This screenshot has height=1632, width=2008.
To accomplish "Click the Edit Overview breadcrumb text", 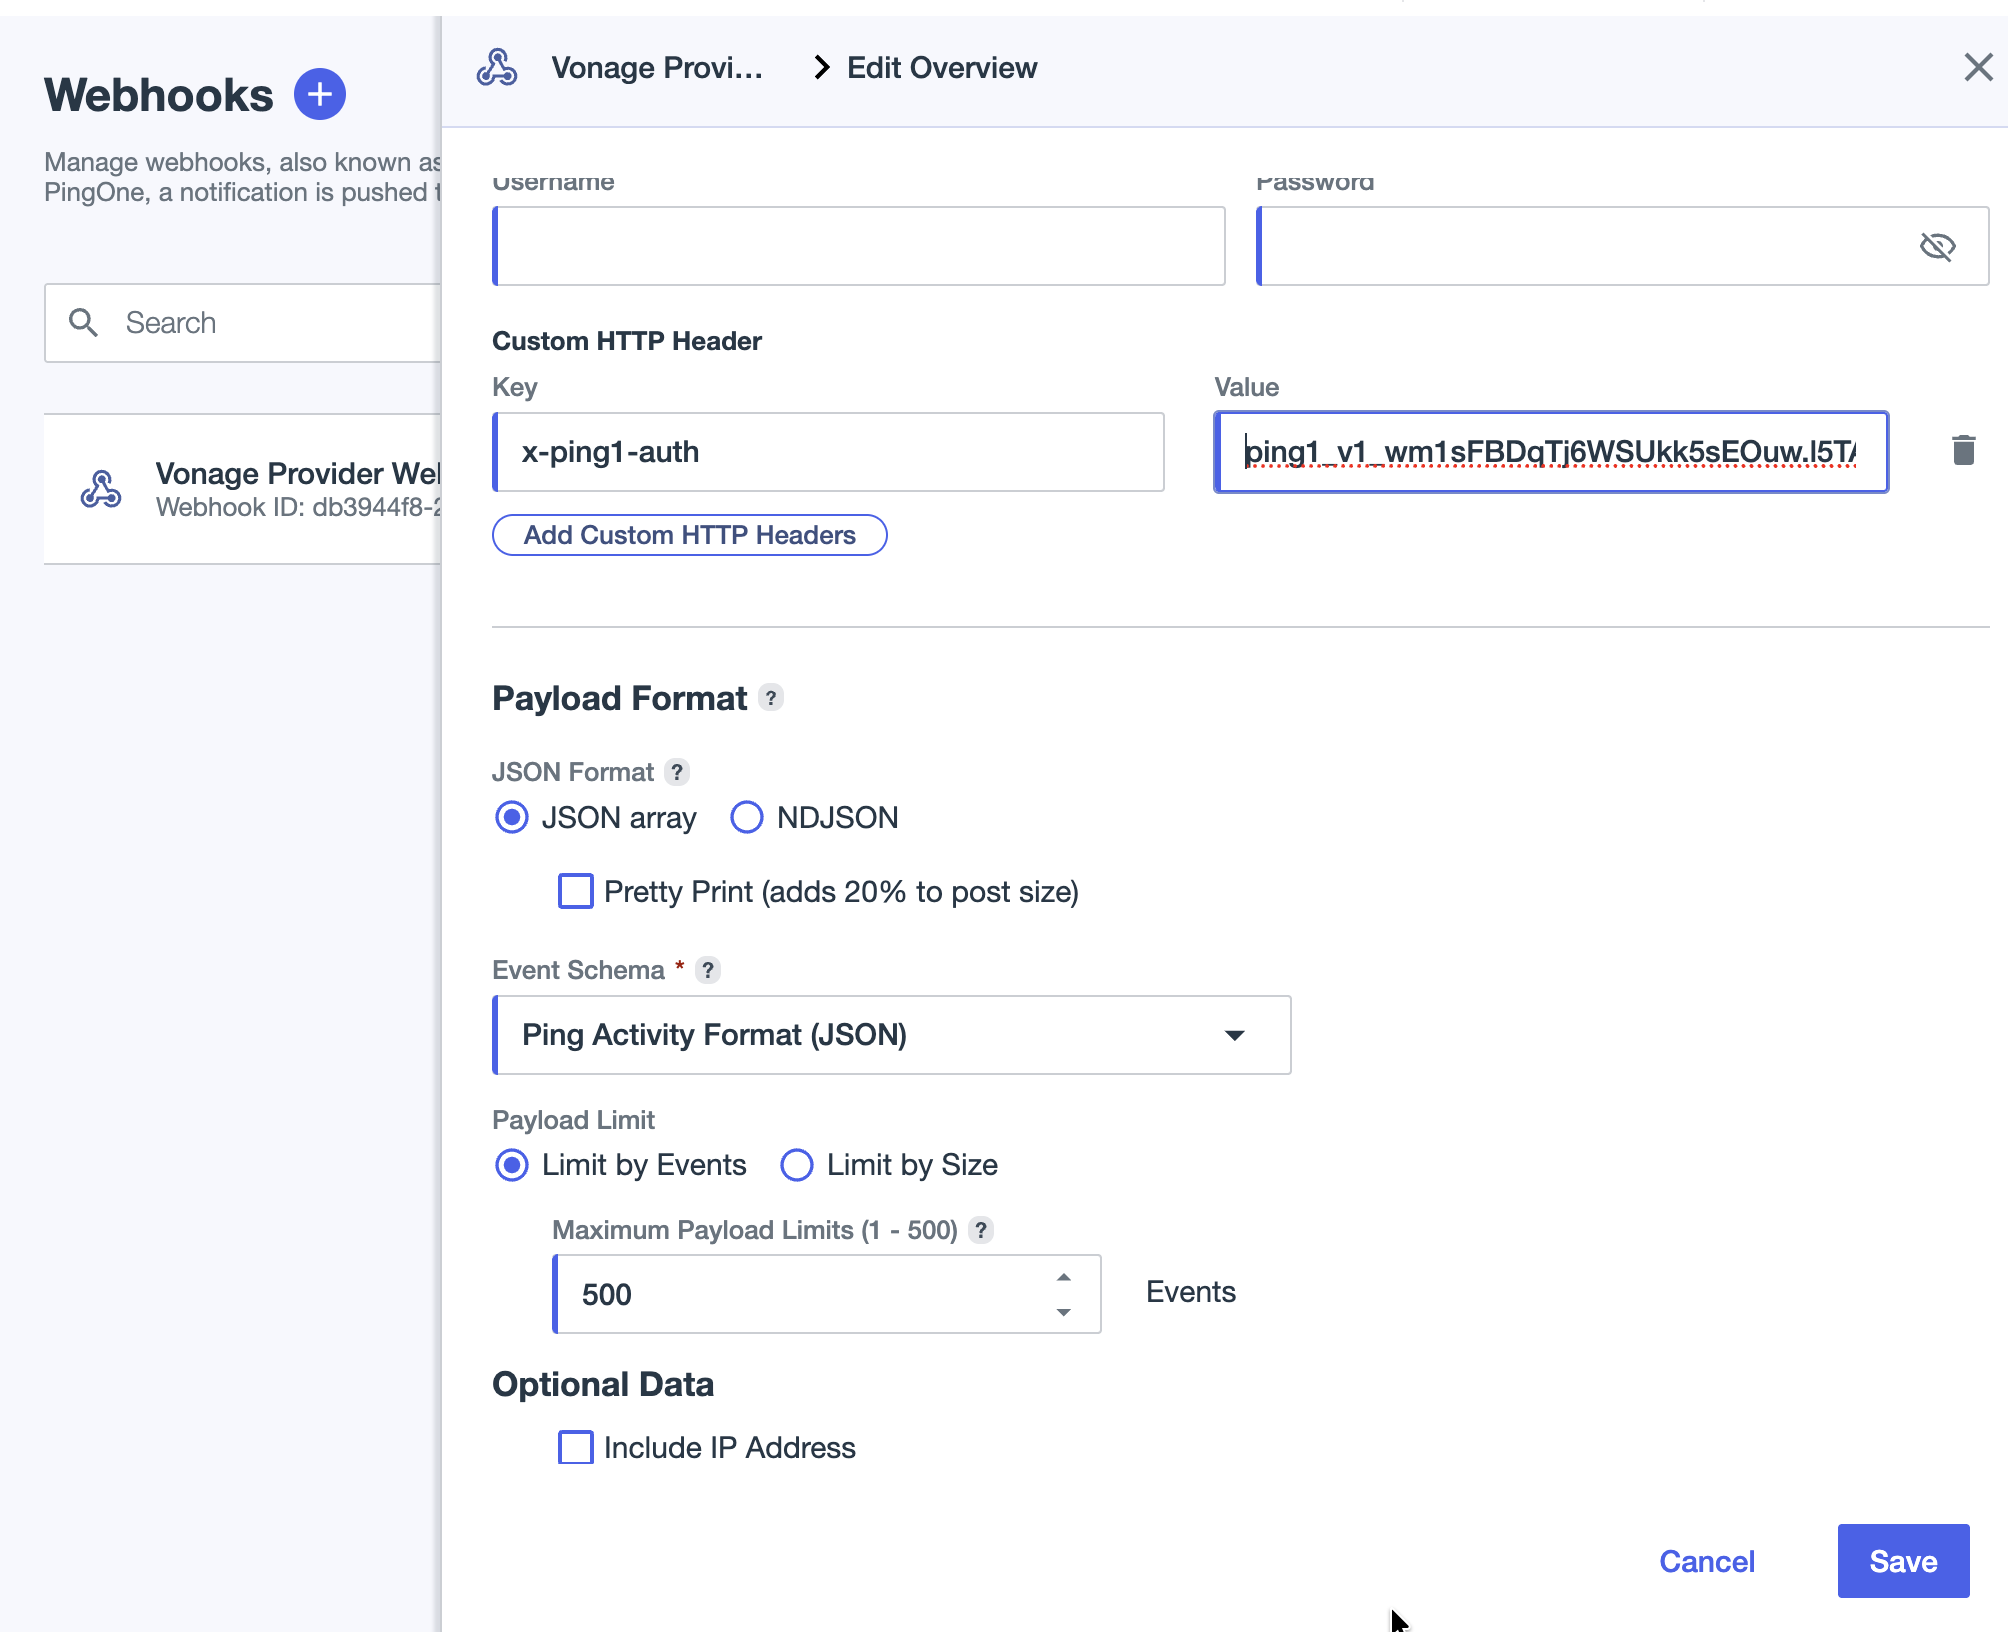I will (942, 68).
